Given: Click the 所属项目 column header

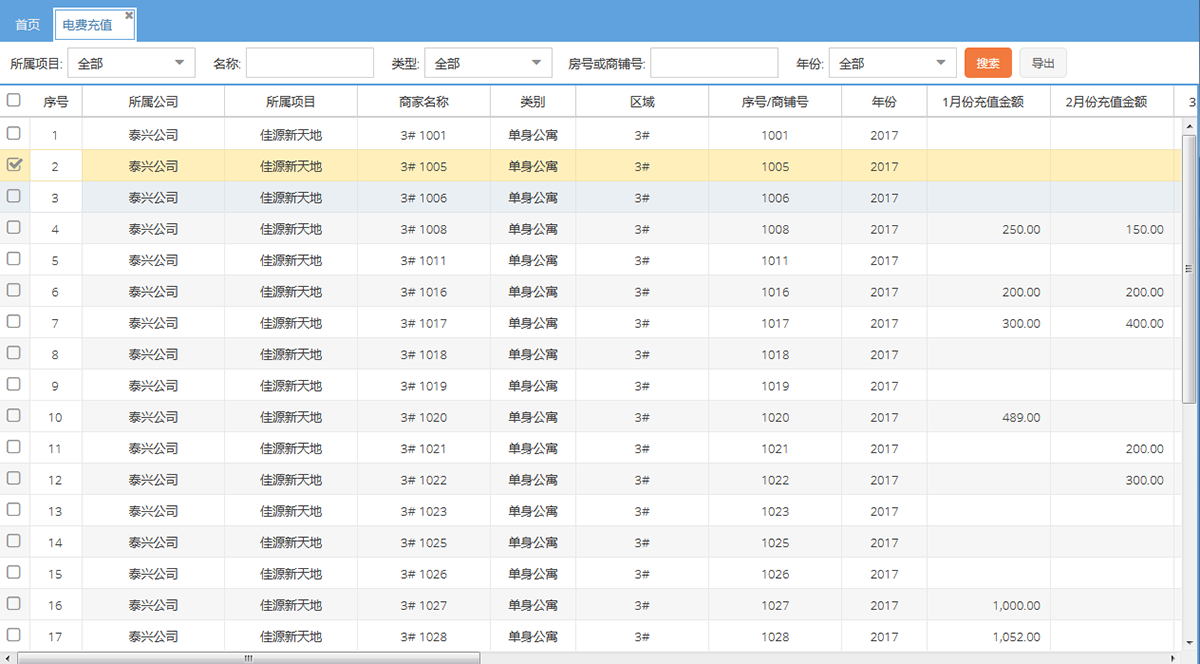Looking at the screenshot, I should click(291, 102).
